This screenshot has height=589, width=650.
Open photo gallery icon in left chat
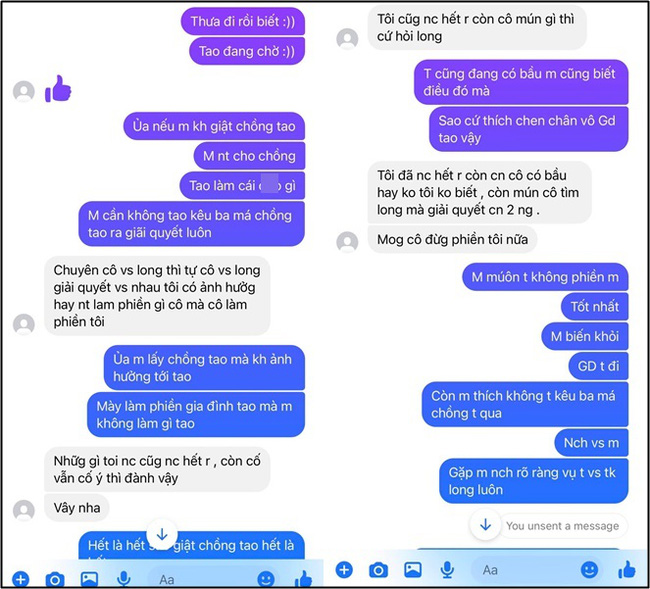pyautogui.click(x=90, y=579)
